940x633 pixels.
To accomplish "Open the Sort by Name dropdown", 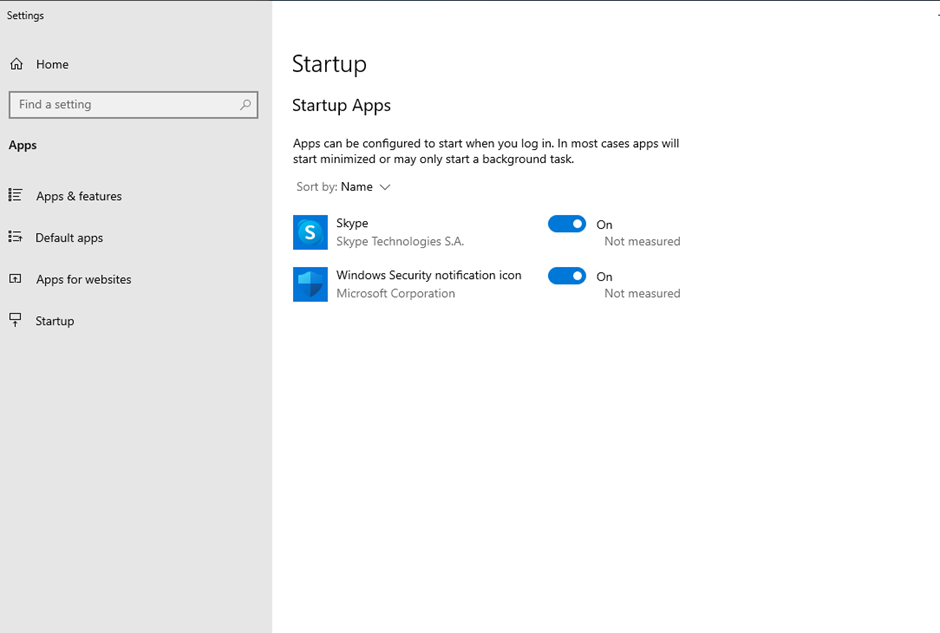I will click(x=344, y=187).
